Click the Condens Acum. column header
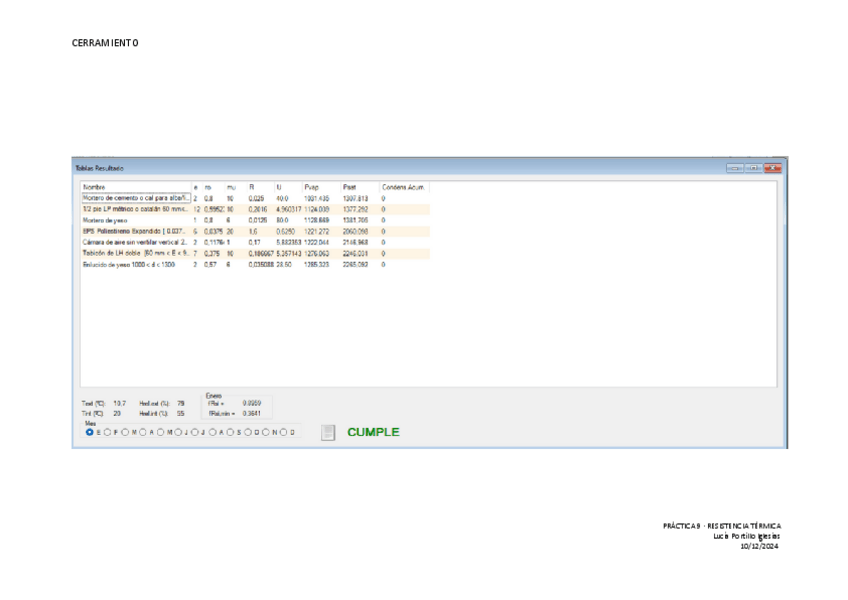The image size is (848, 600). tap(403, 187)
